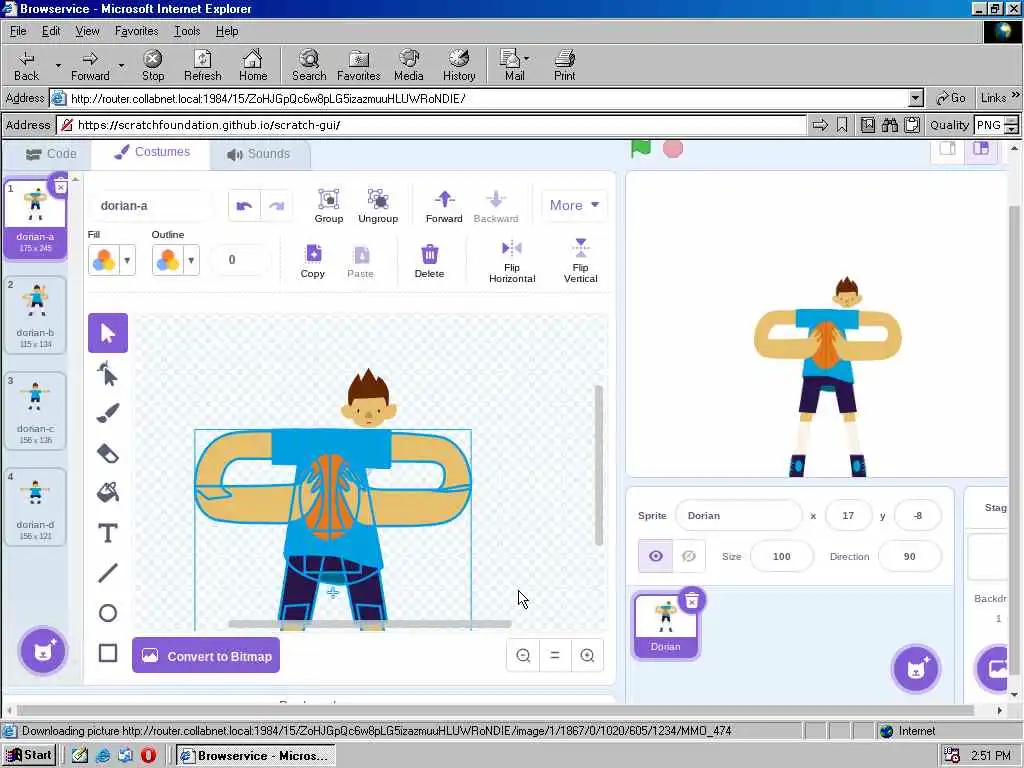
Task: Select the Fill bucket tool
Action: pos(108,493)
